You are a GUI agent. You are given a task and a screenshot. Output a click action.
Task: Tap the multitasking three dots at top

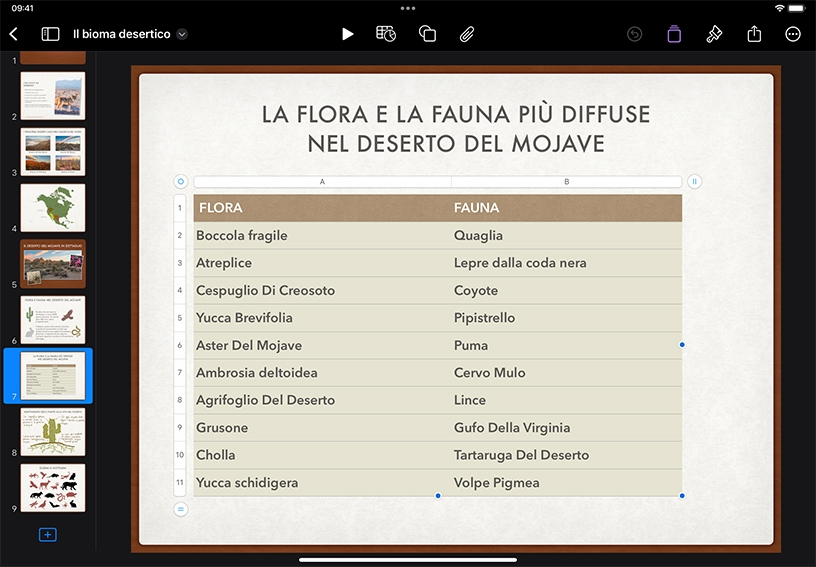pyautogui.click(x=408, y=8)
